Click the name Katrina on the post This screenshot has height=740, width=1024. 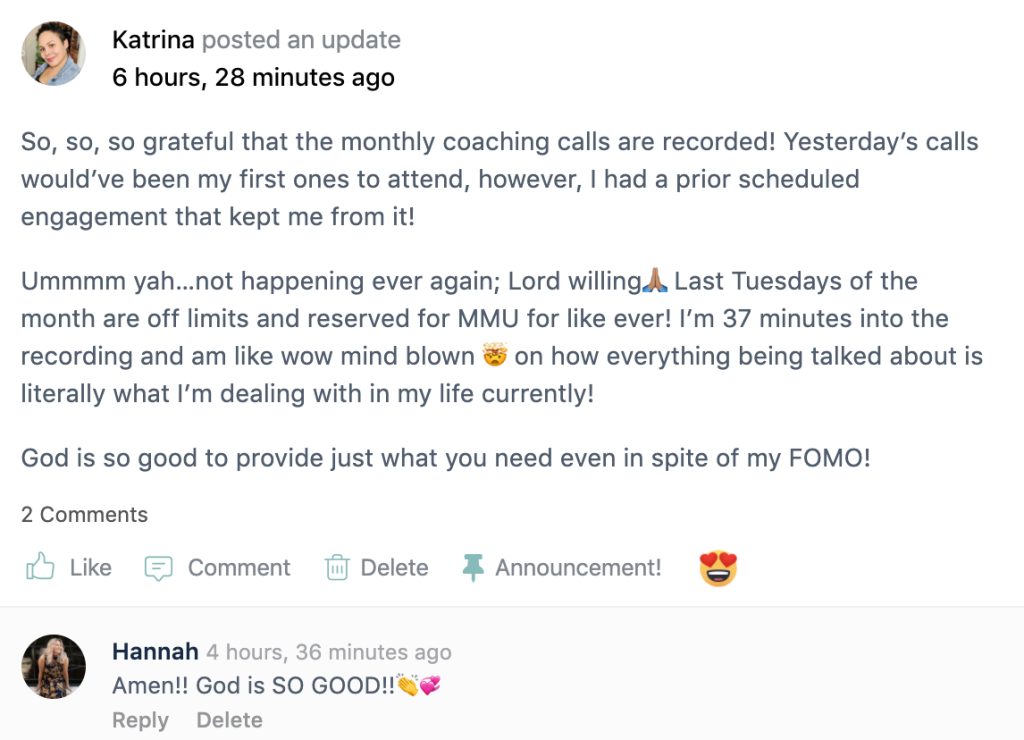[154, 41]
